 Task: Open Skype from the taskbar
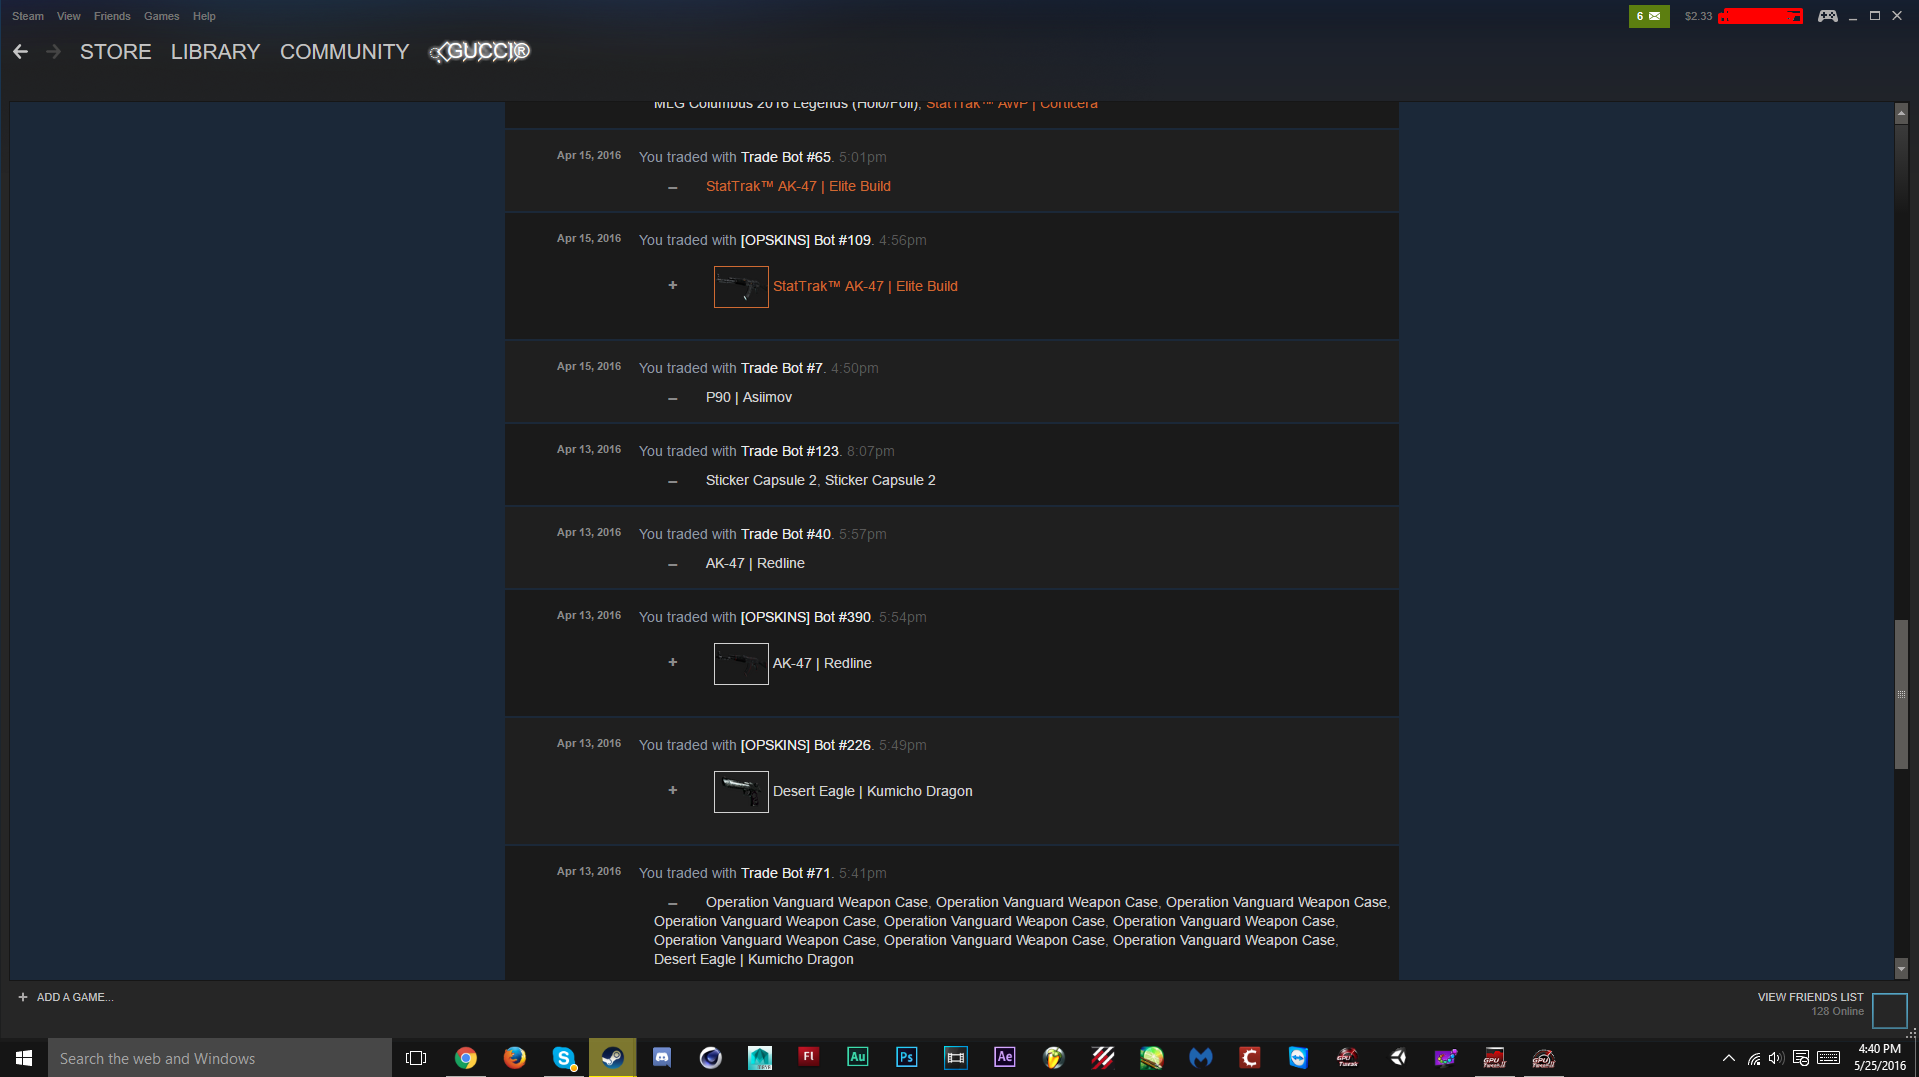point(563,1058)
